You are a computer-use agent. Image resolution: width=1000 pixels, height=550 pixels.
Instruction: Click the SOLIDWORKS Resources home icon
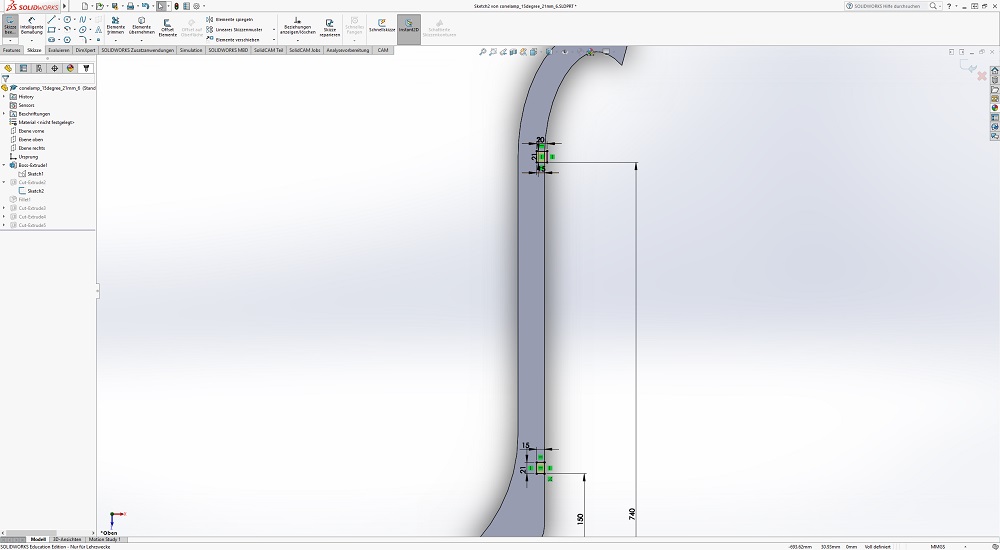click(x=994, y=71)
